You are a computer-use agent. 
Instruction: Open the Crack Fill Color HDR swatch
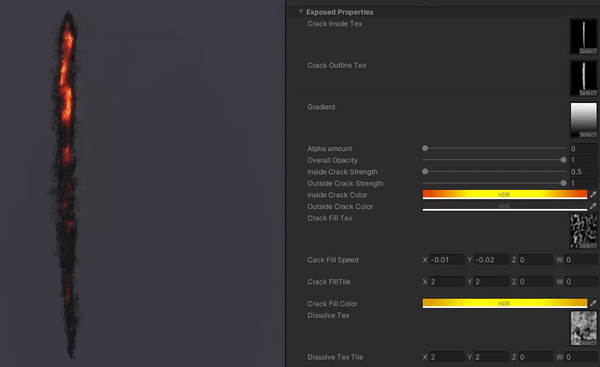505,303
